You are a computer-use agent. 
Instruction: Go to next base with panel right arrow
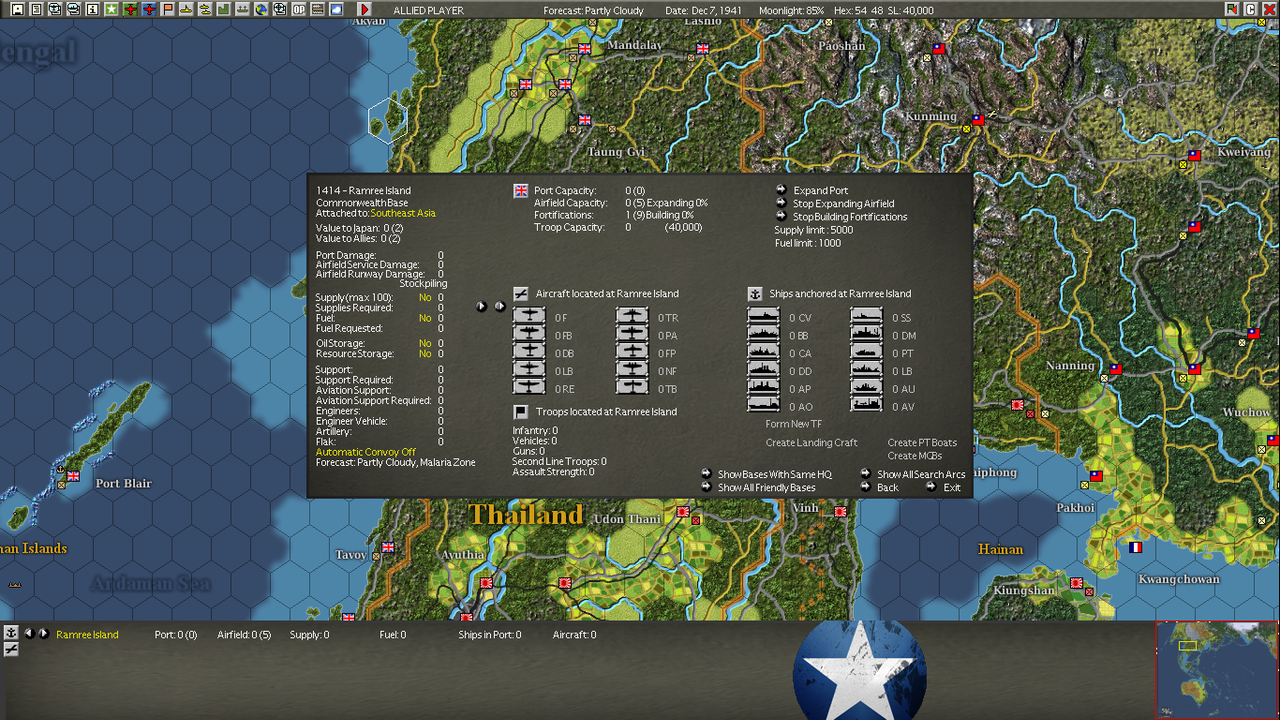point(499,306)
